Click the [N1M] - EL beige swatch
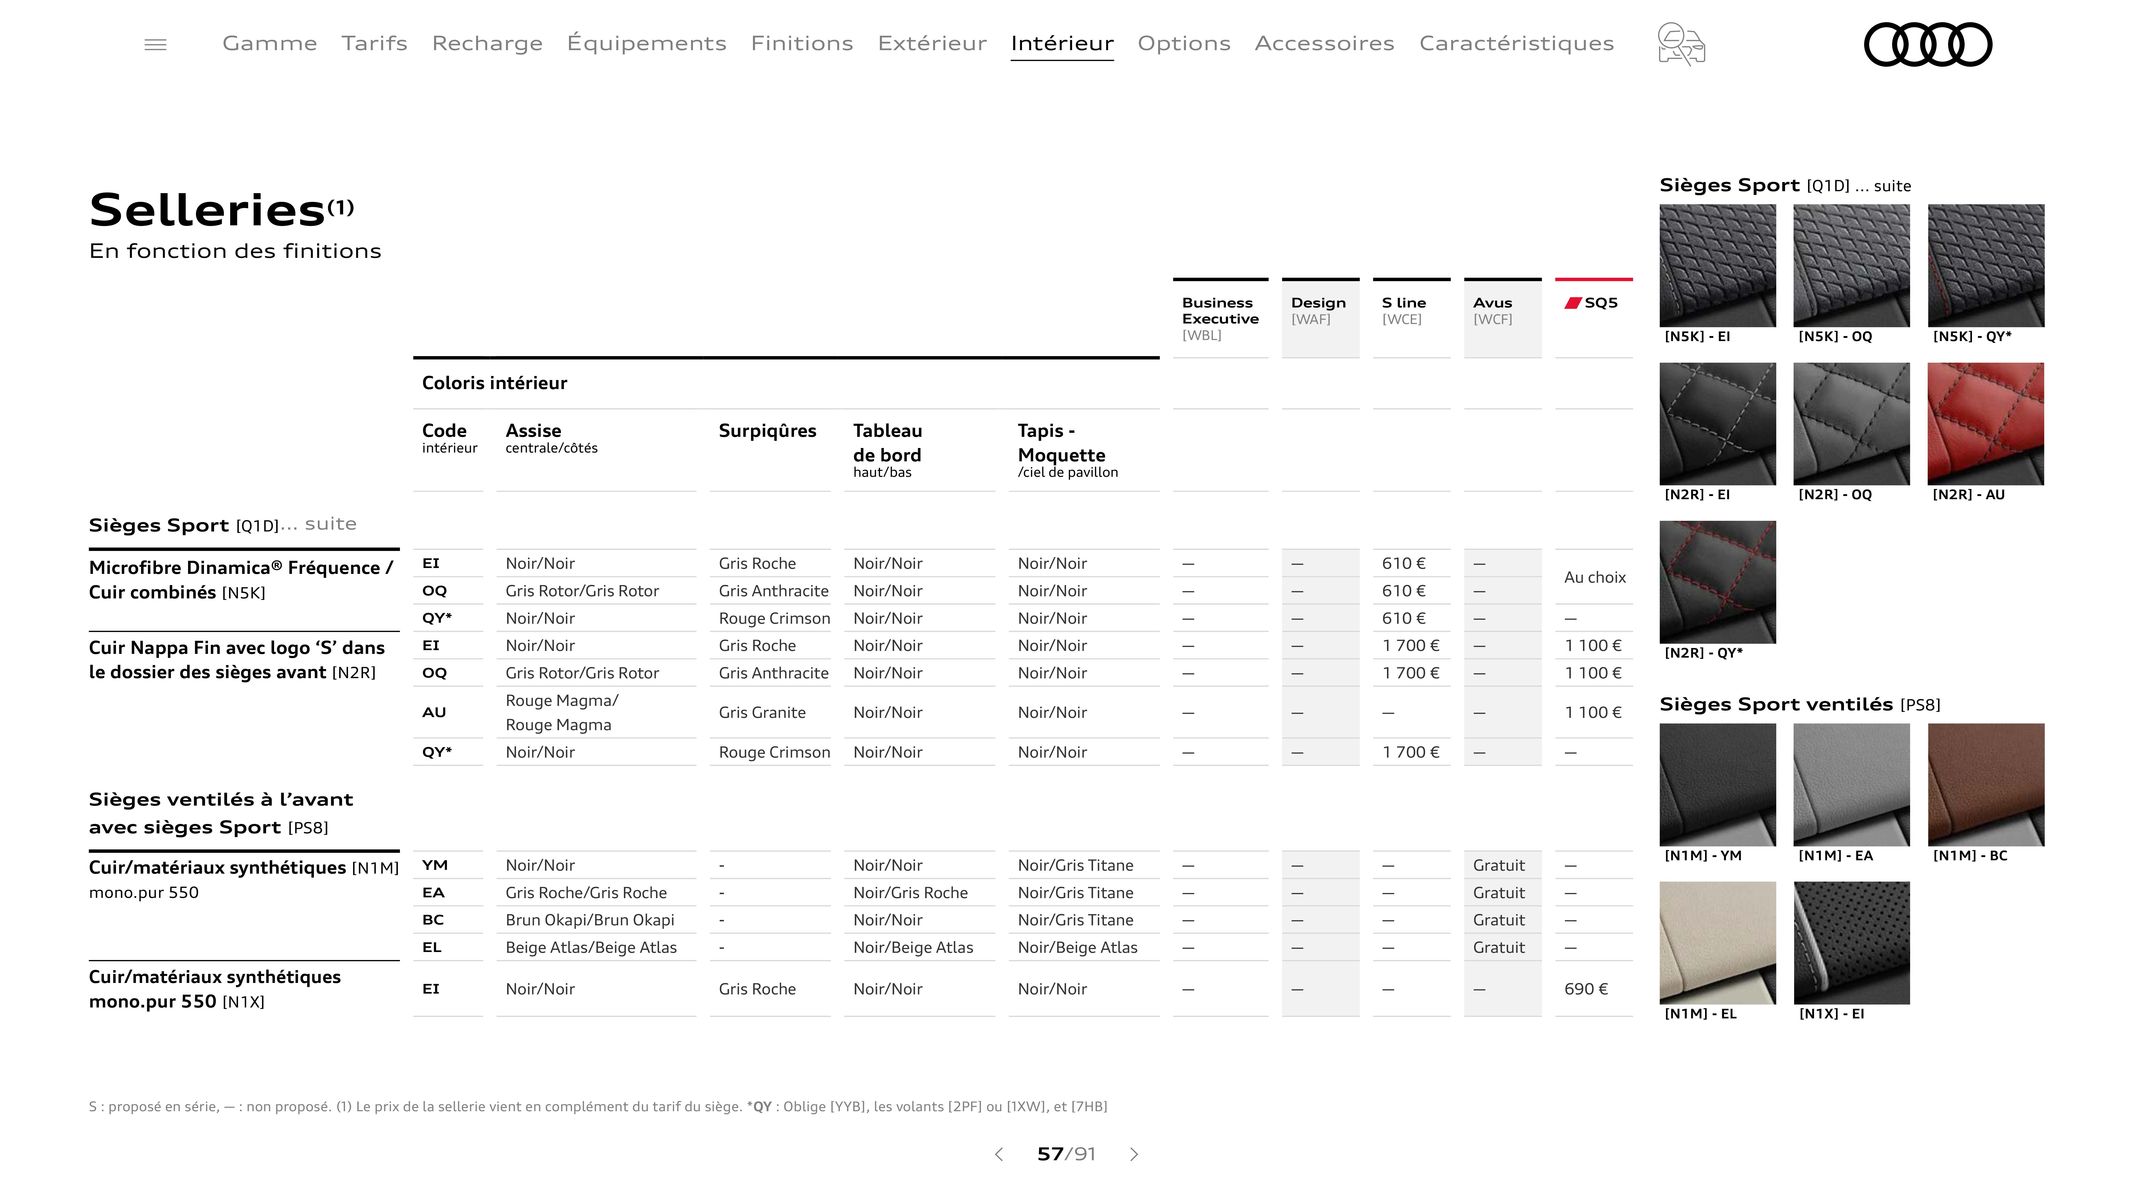 1717,942
